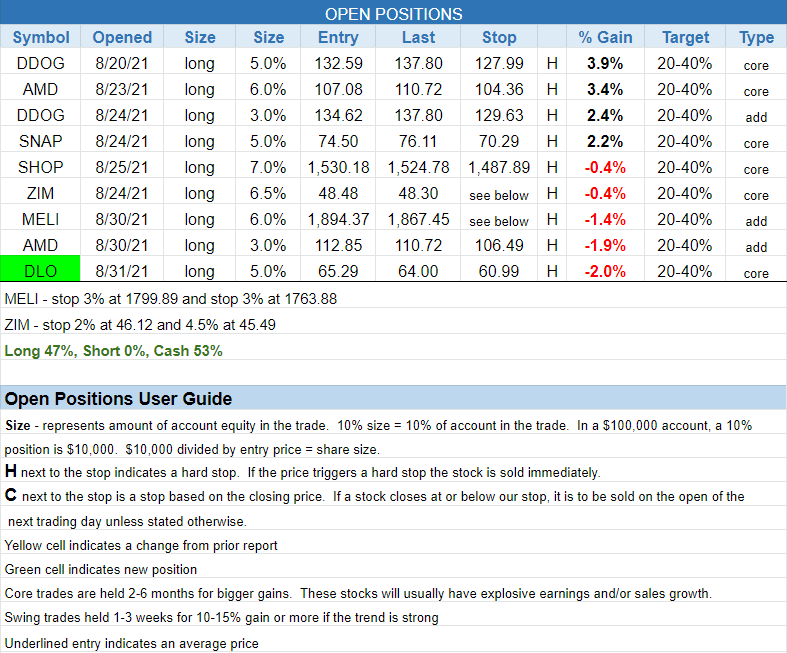The image size is (787, 653).
Task: Click stop value 127.99
Action: click(x=499, y=63)
